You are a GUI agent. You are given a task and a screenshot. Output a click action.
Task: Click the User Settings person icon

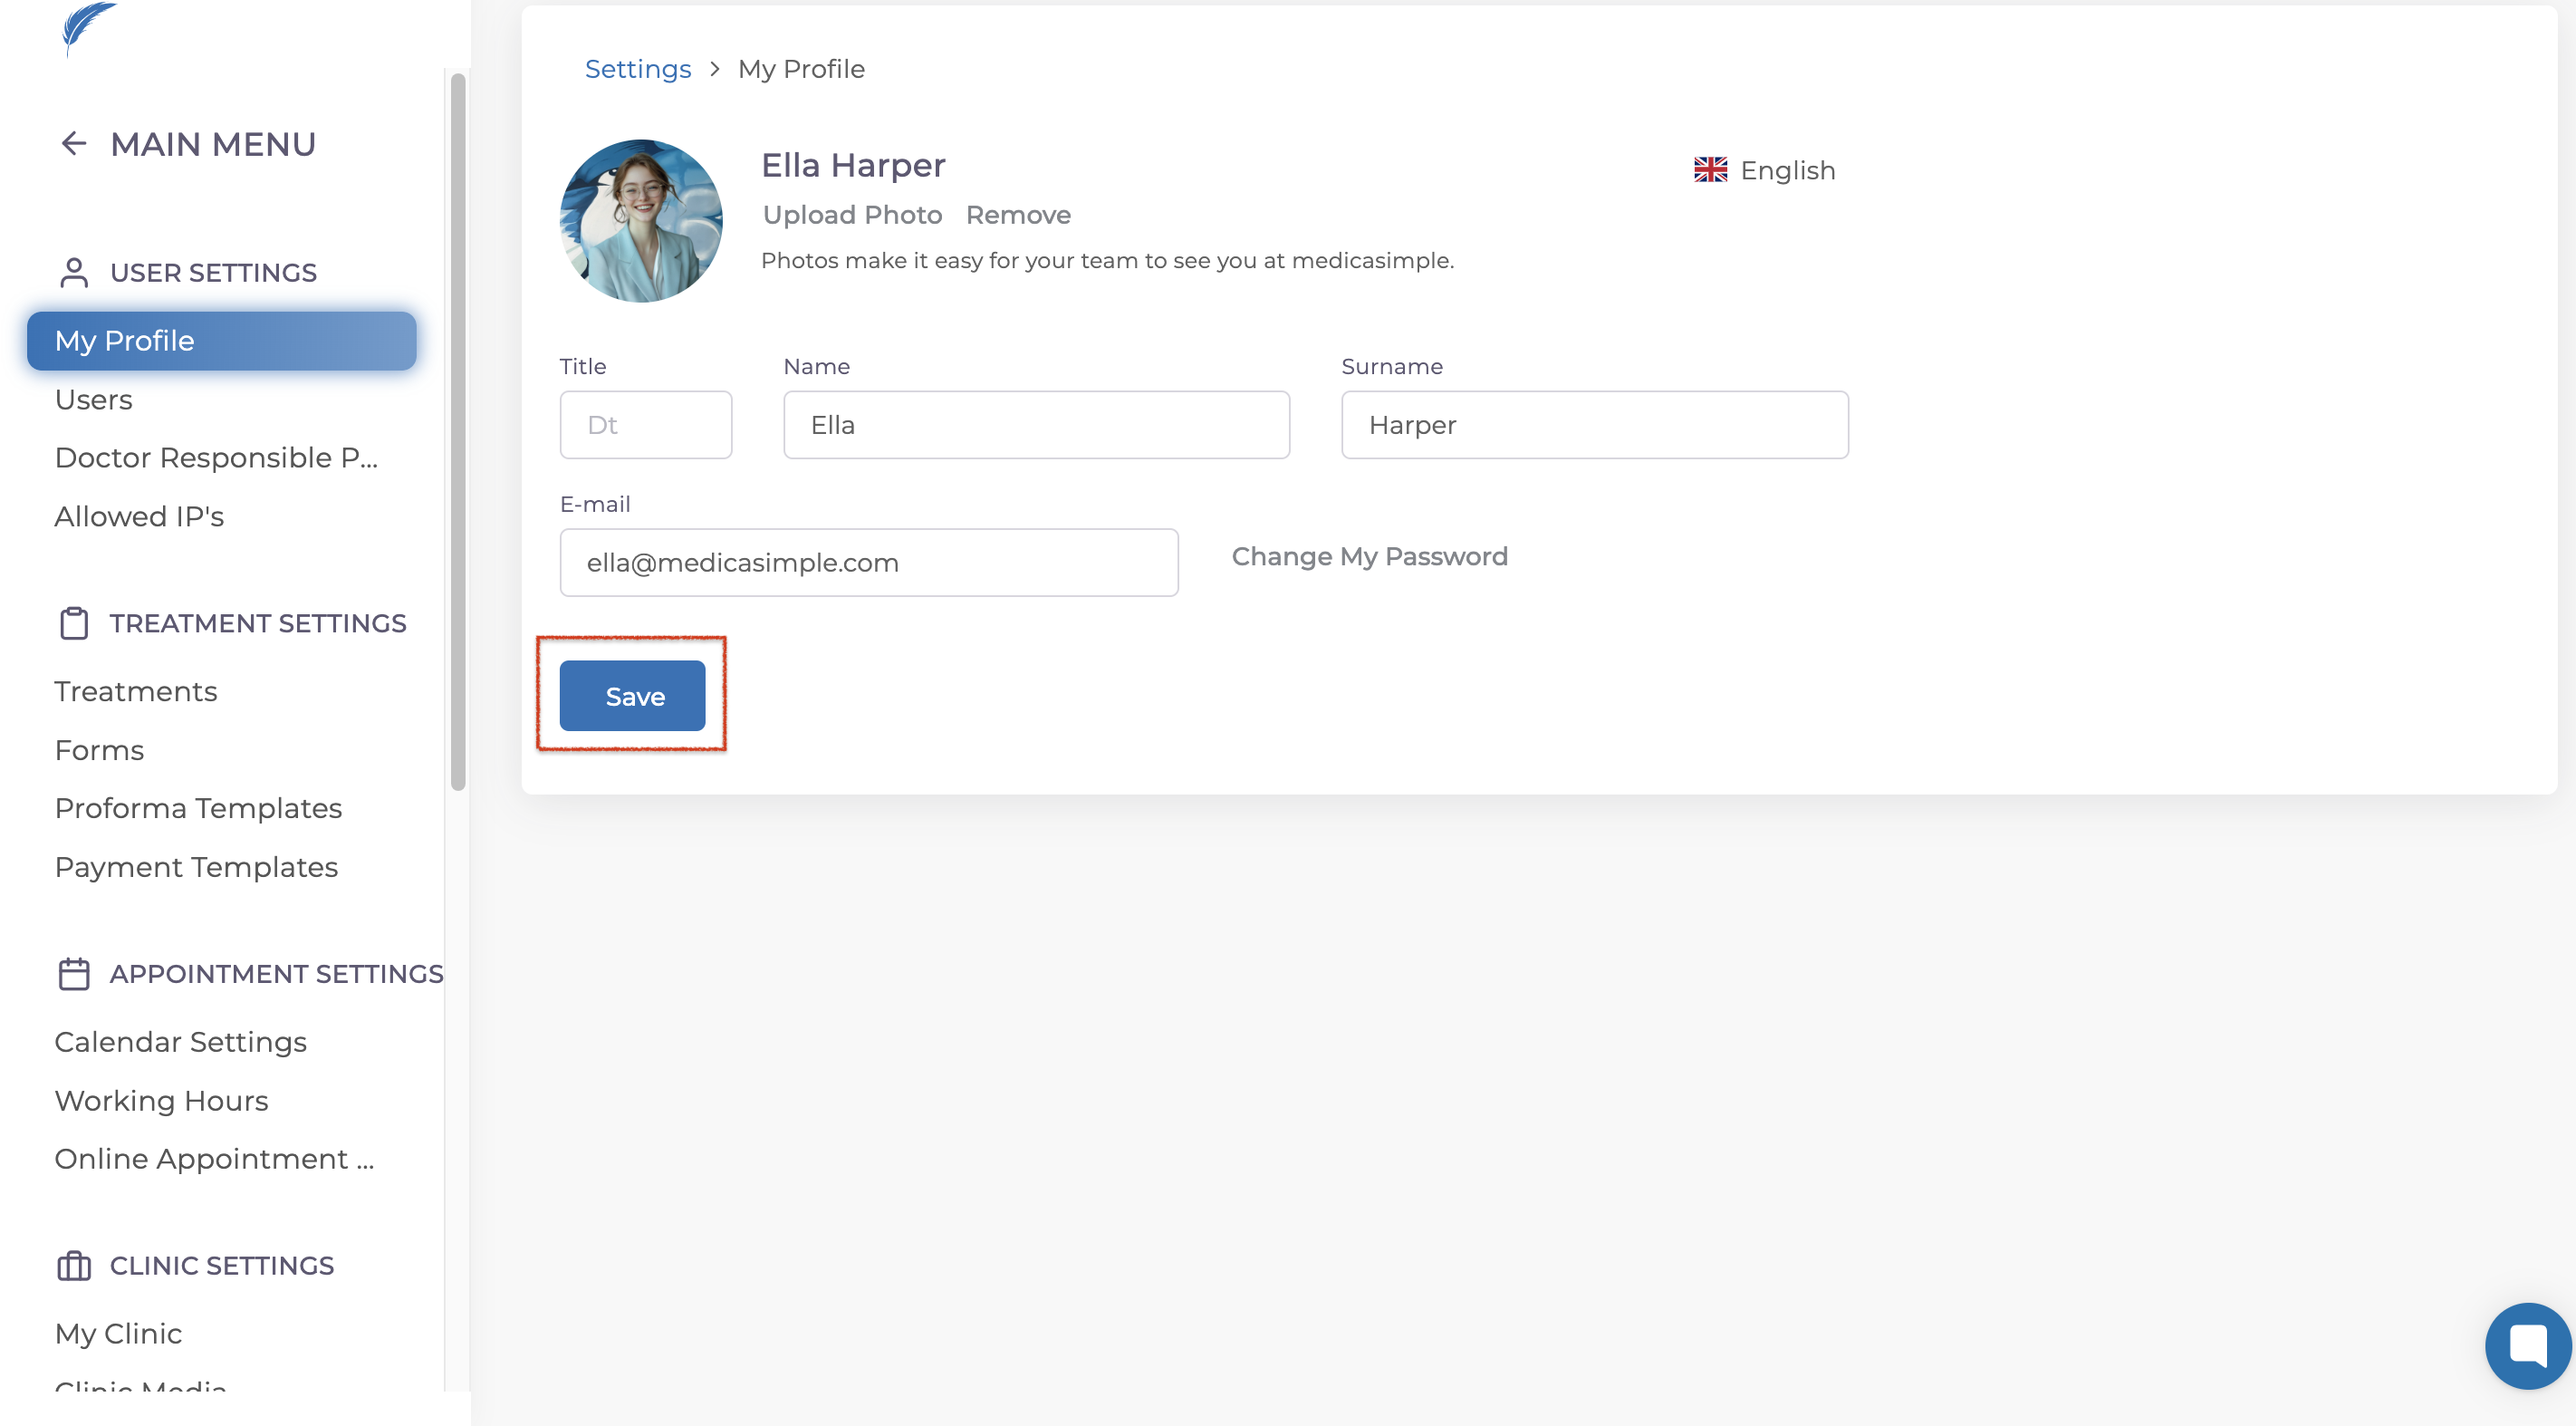tap(74, 272)
